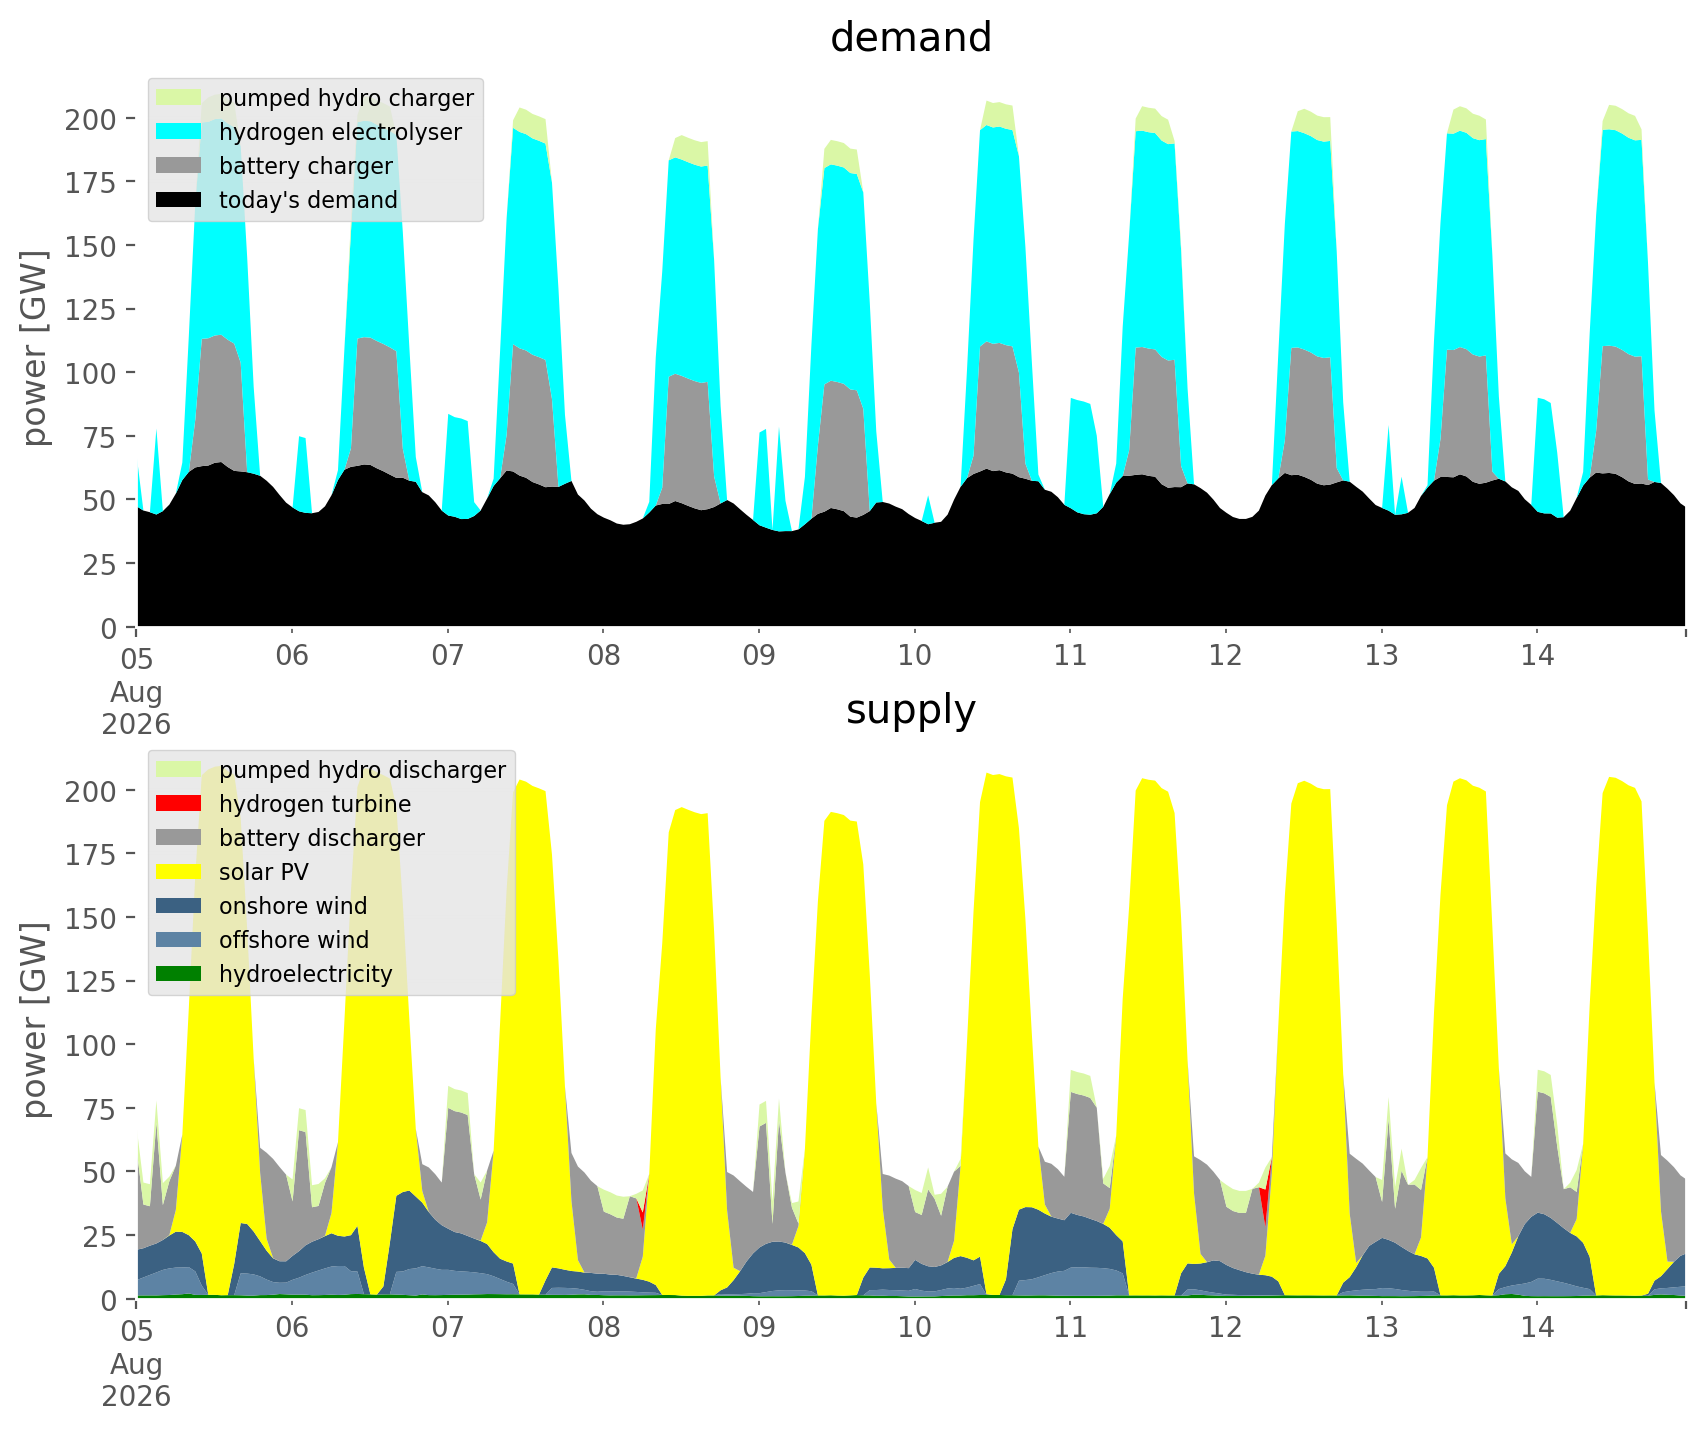Click the "06" date tick under the demand chart

tap(292, 657)
